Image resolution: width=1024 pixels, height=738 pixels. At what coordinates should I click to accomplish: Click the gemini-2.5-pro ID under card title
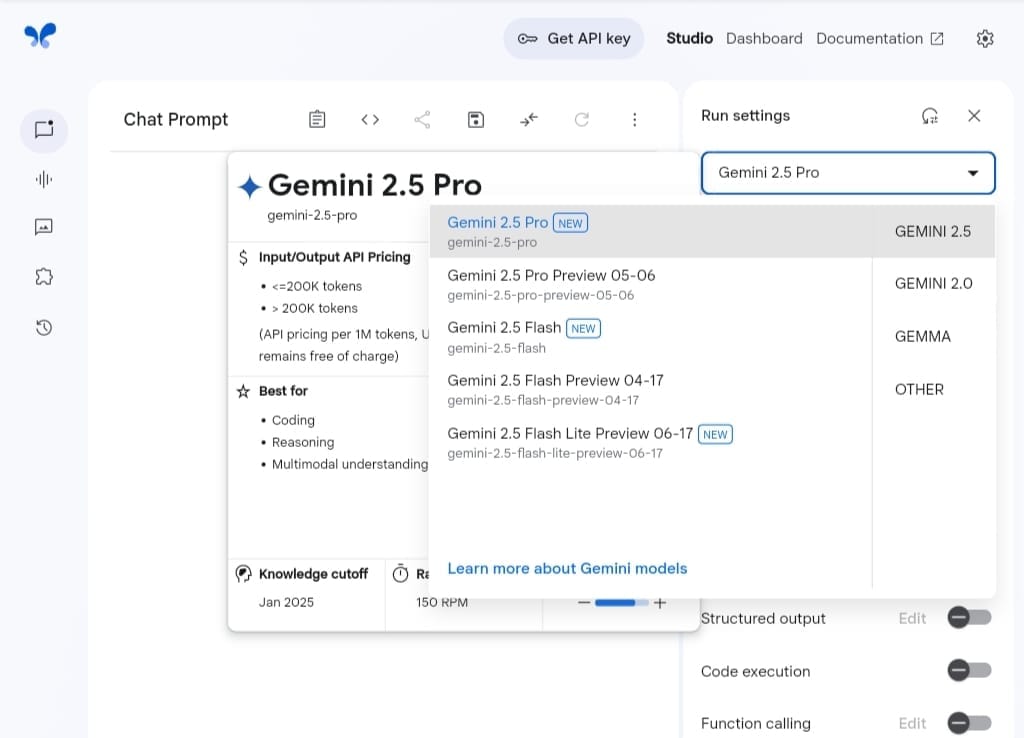[x=312, y=215]
